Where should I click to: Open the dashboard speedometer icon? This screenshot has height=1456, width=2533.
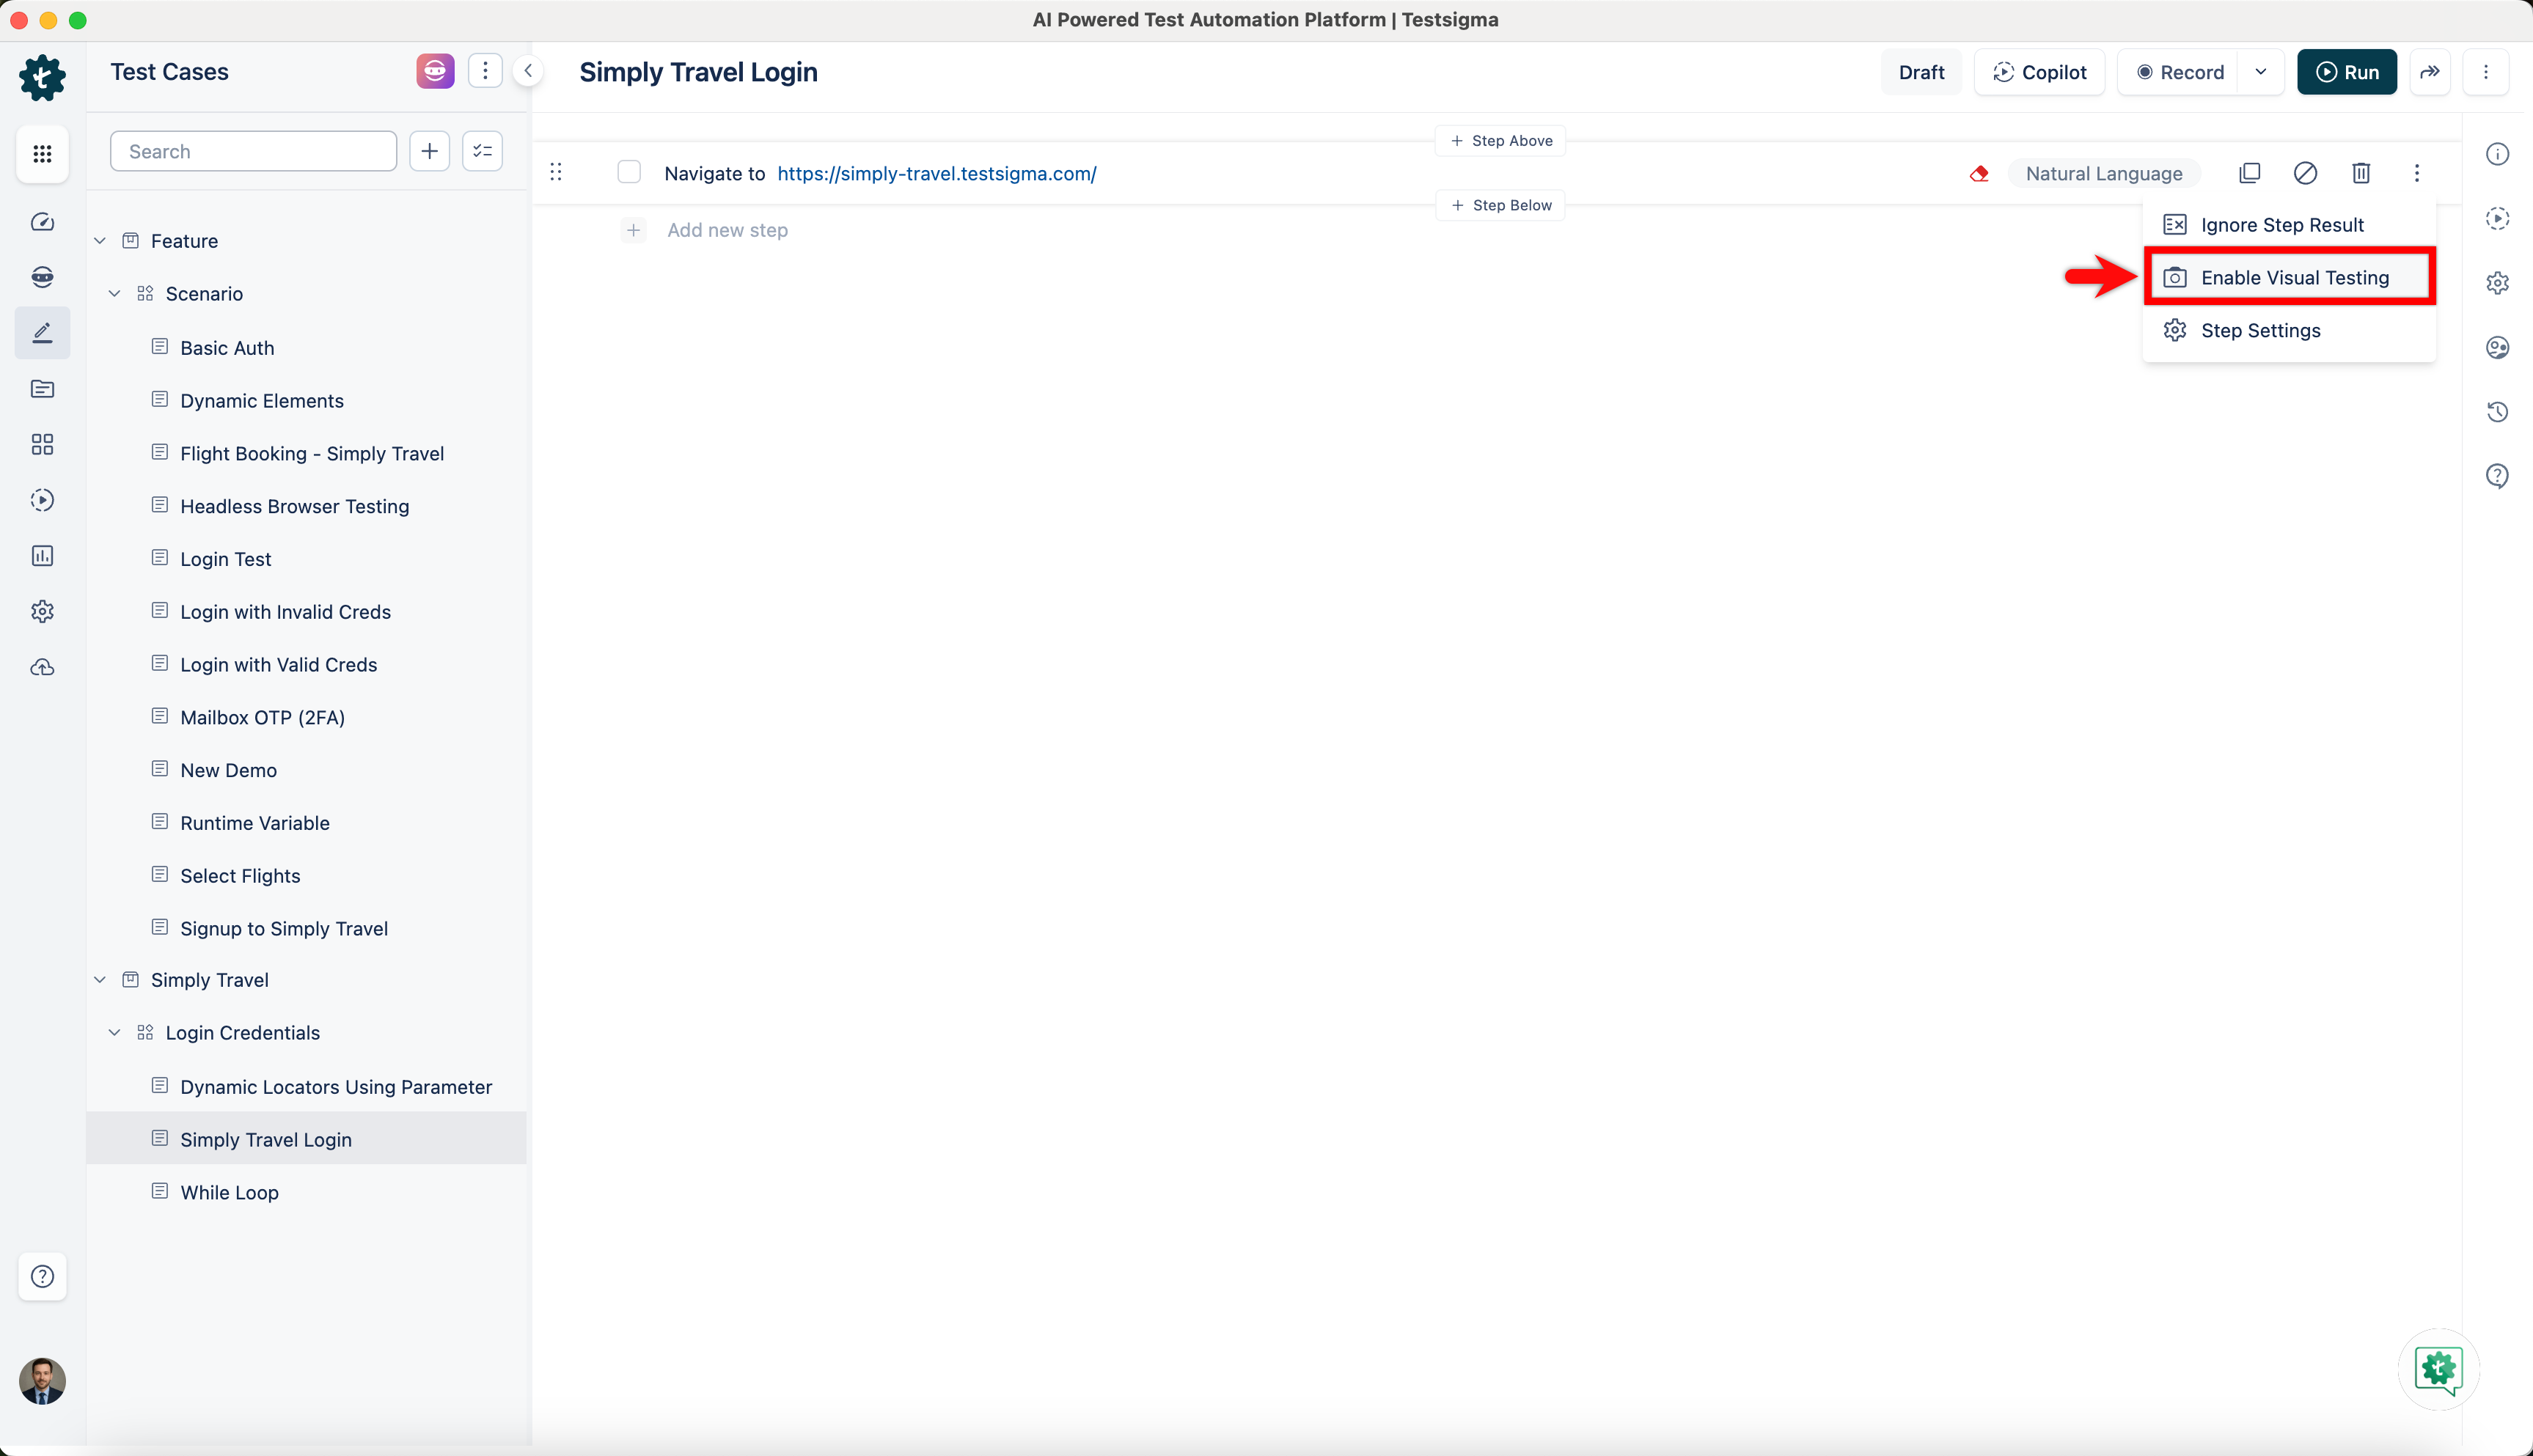click(42, 222)
